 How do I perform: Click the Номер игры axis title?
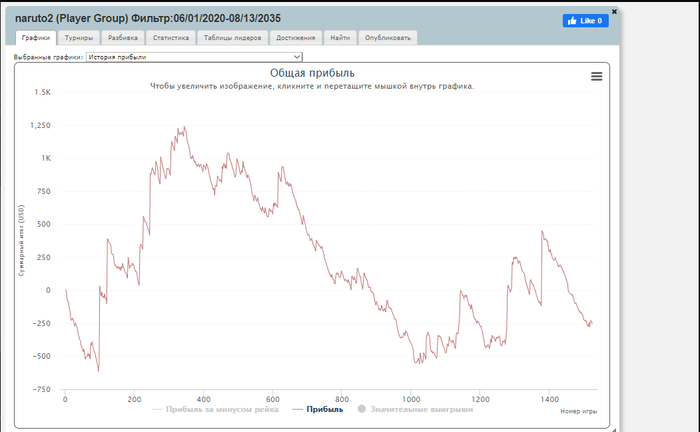[x=579, y=411]
